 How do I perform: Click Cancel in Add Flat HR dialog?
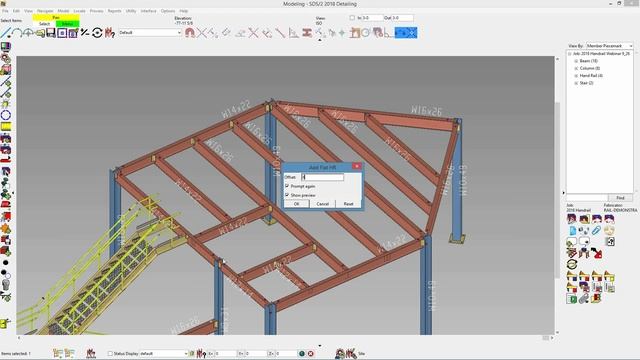[322, 204]
